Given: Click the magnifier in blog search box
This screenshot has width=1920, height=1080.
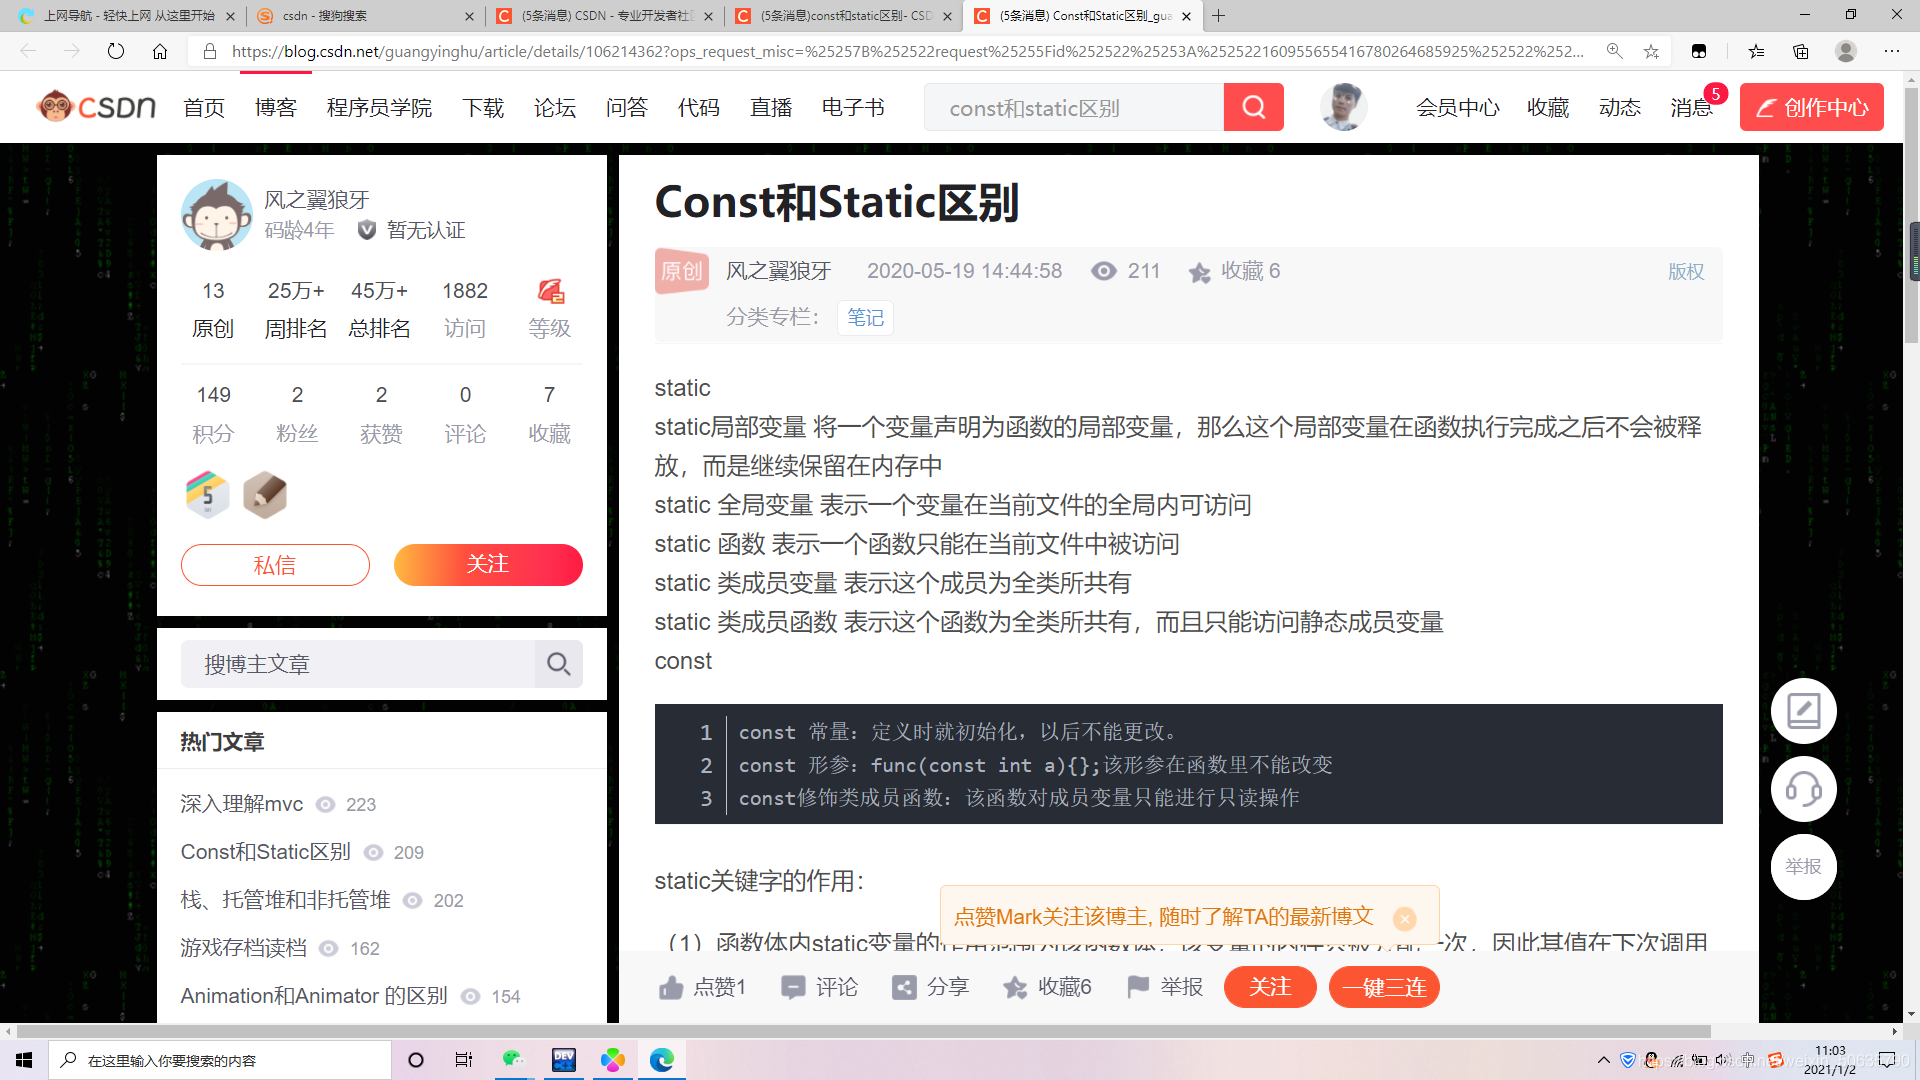Looking at the screenshot, I should [x=558, y=664].
